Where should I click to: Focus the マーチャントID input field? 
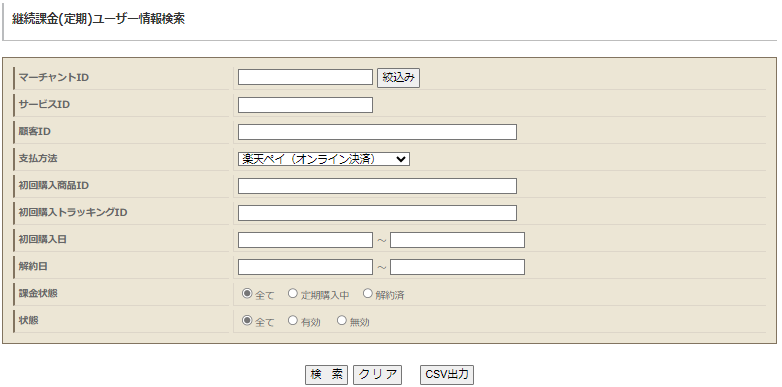click(x=305, y=77)
